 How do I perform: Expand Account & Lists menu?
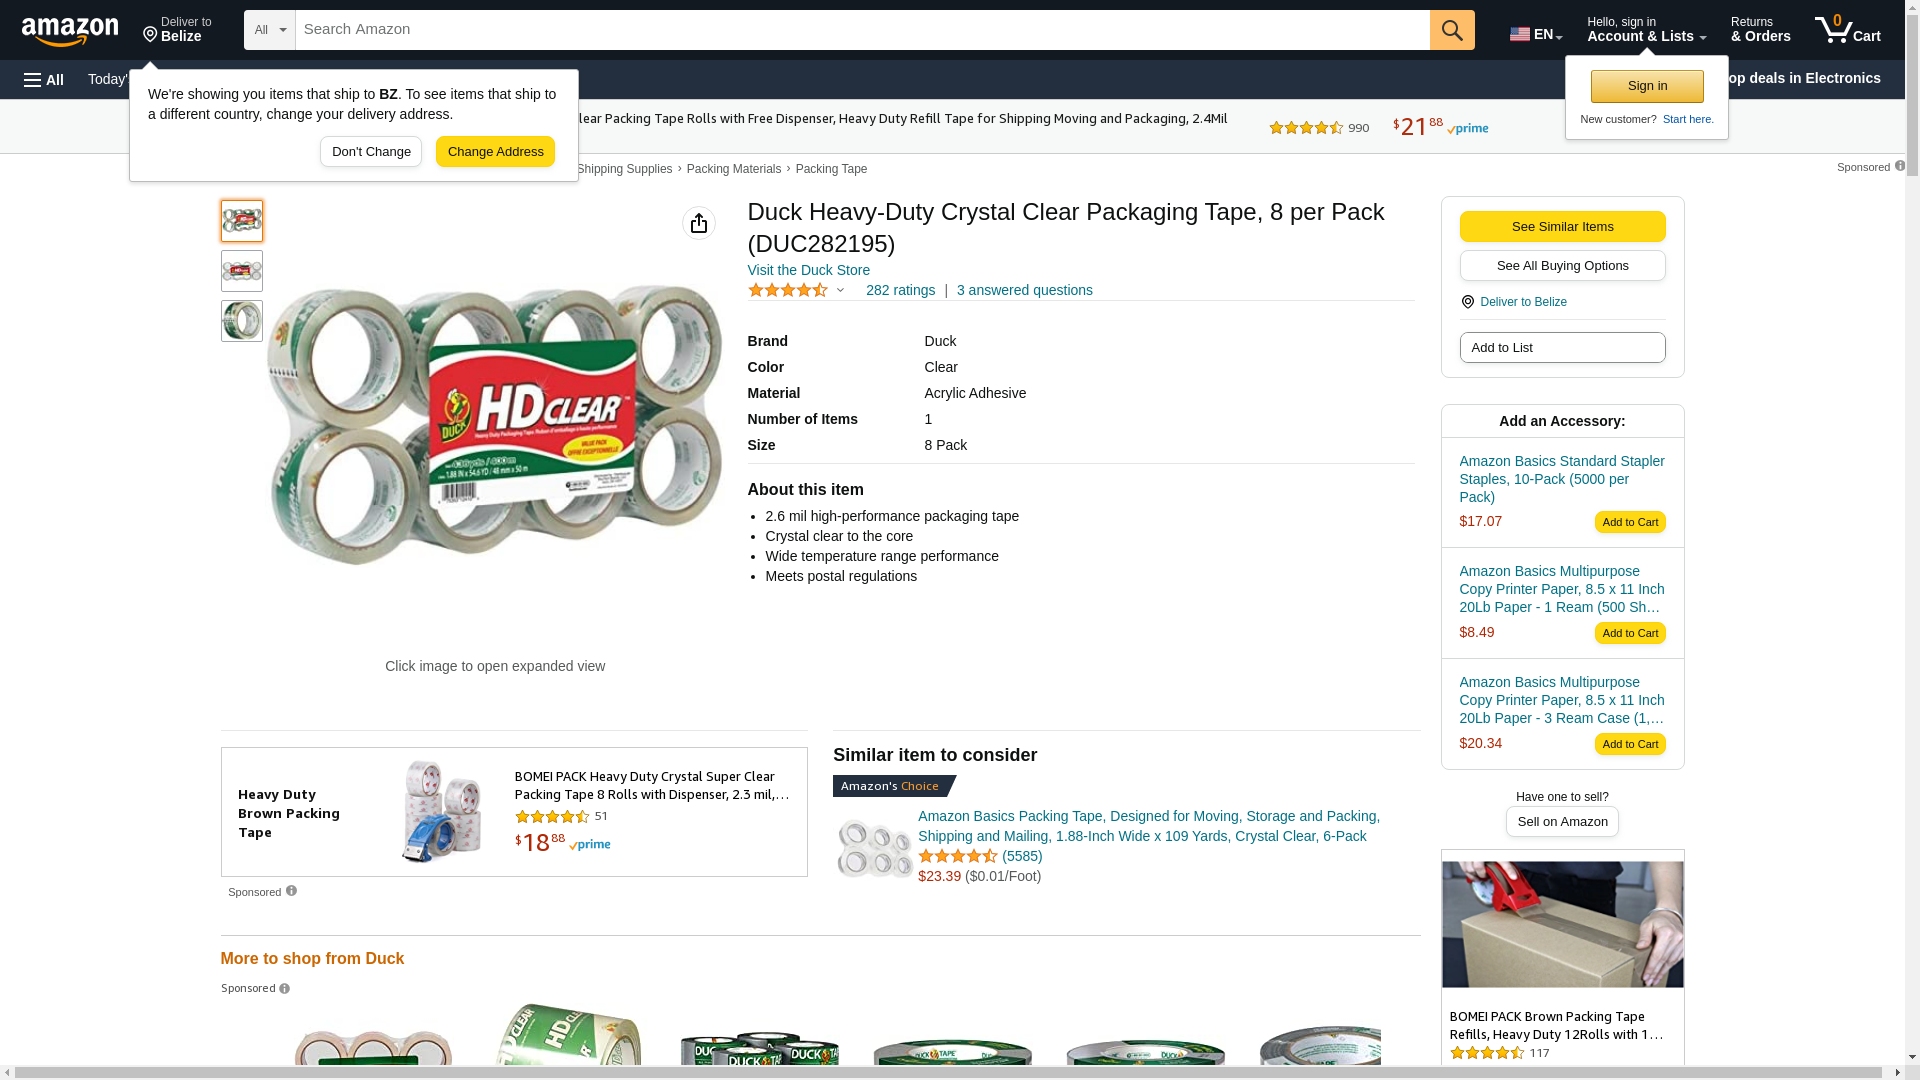click(1645, 30)
